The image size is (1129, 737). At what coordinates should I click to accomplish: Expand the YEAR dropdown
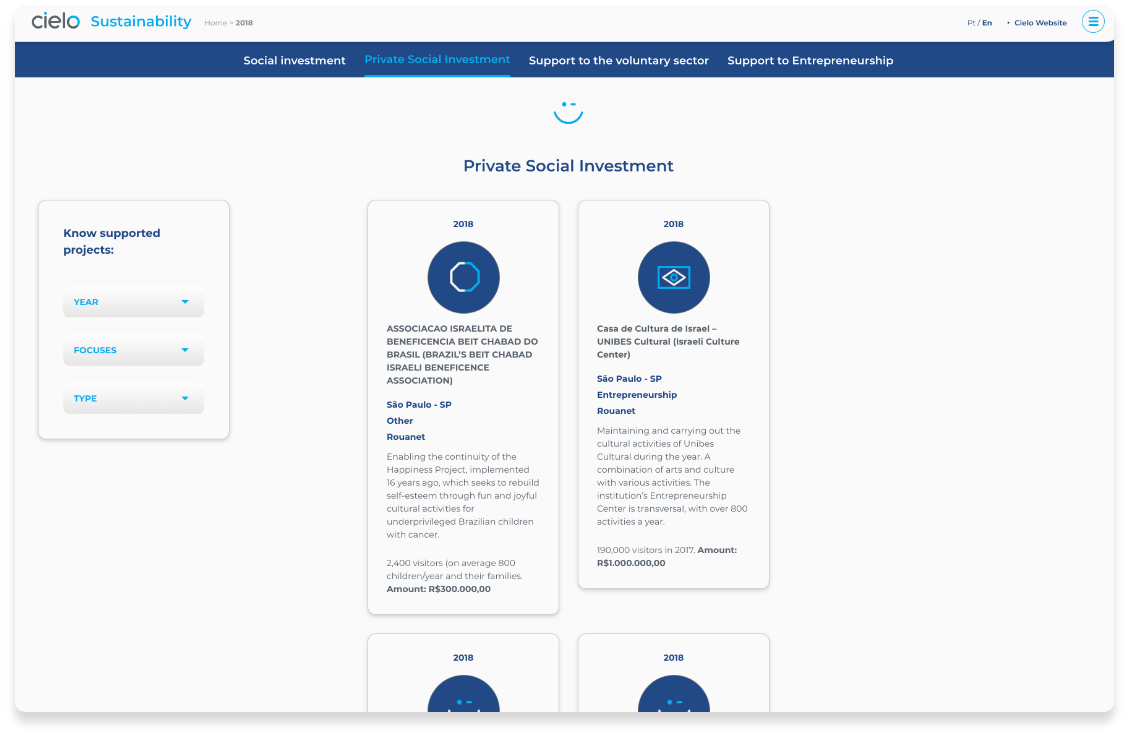[133, 302]
